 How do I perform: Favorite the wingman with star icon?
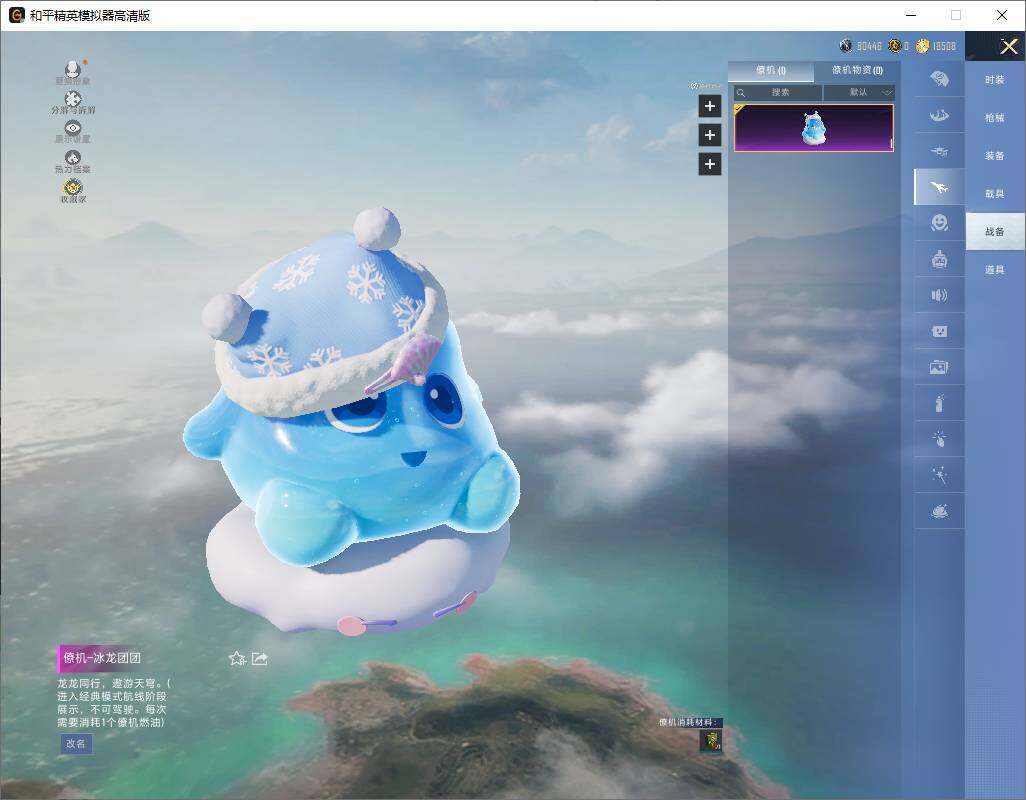click(x=237, y=659)
